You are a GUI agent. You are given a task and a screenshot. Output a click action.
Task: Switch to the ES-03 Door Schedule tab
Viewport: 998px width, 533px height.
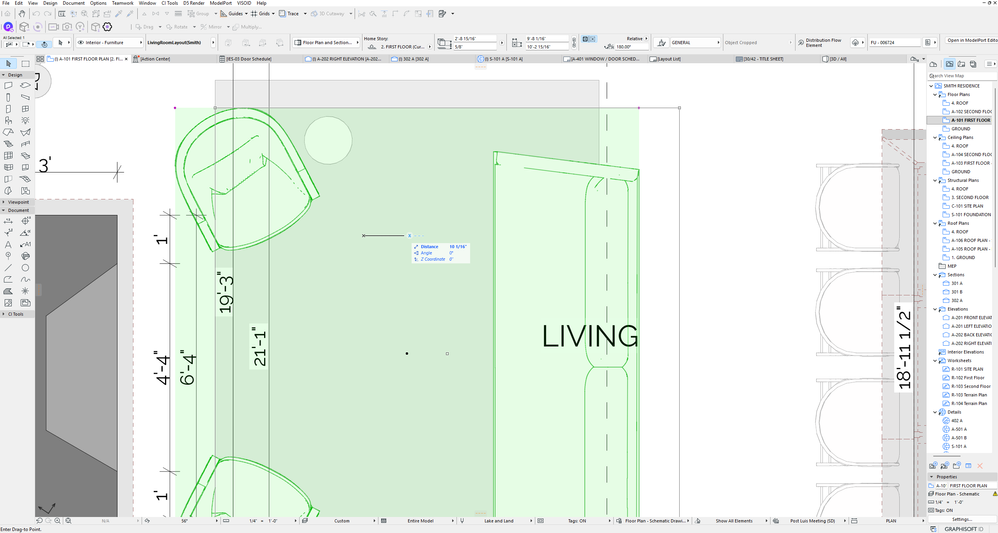click(248, 60)
